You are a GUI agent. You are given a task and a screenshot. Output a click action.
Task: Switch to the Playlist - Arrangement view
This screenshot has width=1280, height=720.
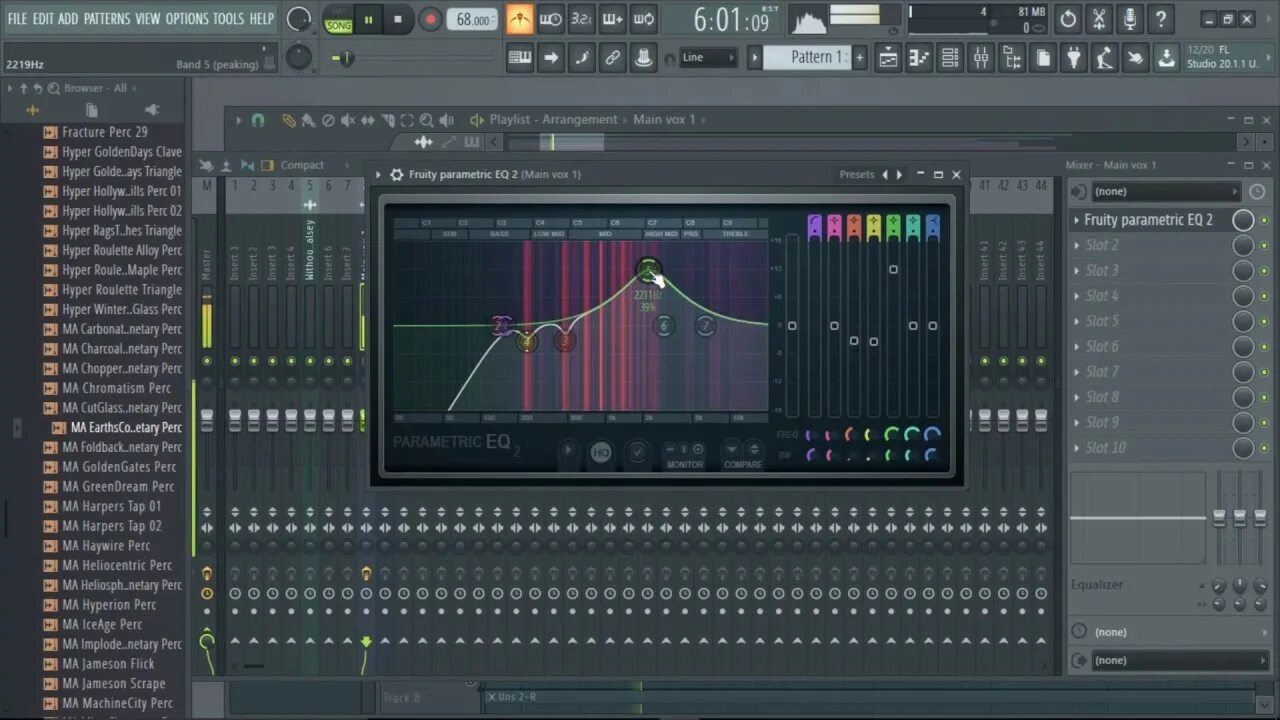click(553, 119)
